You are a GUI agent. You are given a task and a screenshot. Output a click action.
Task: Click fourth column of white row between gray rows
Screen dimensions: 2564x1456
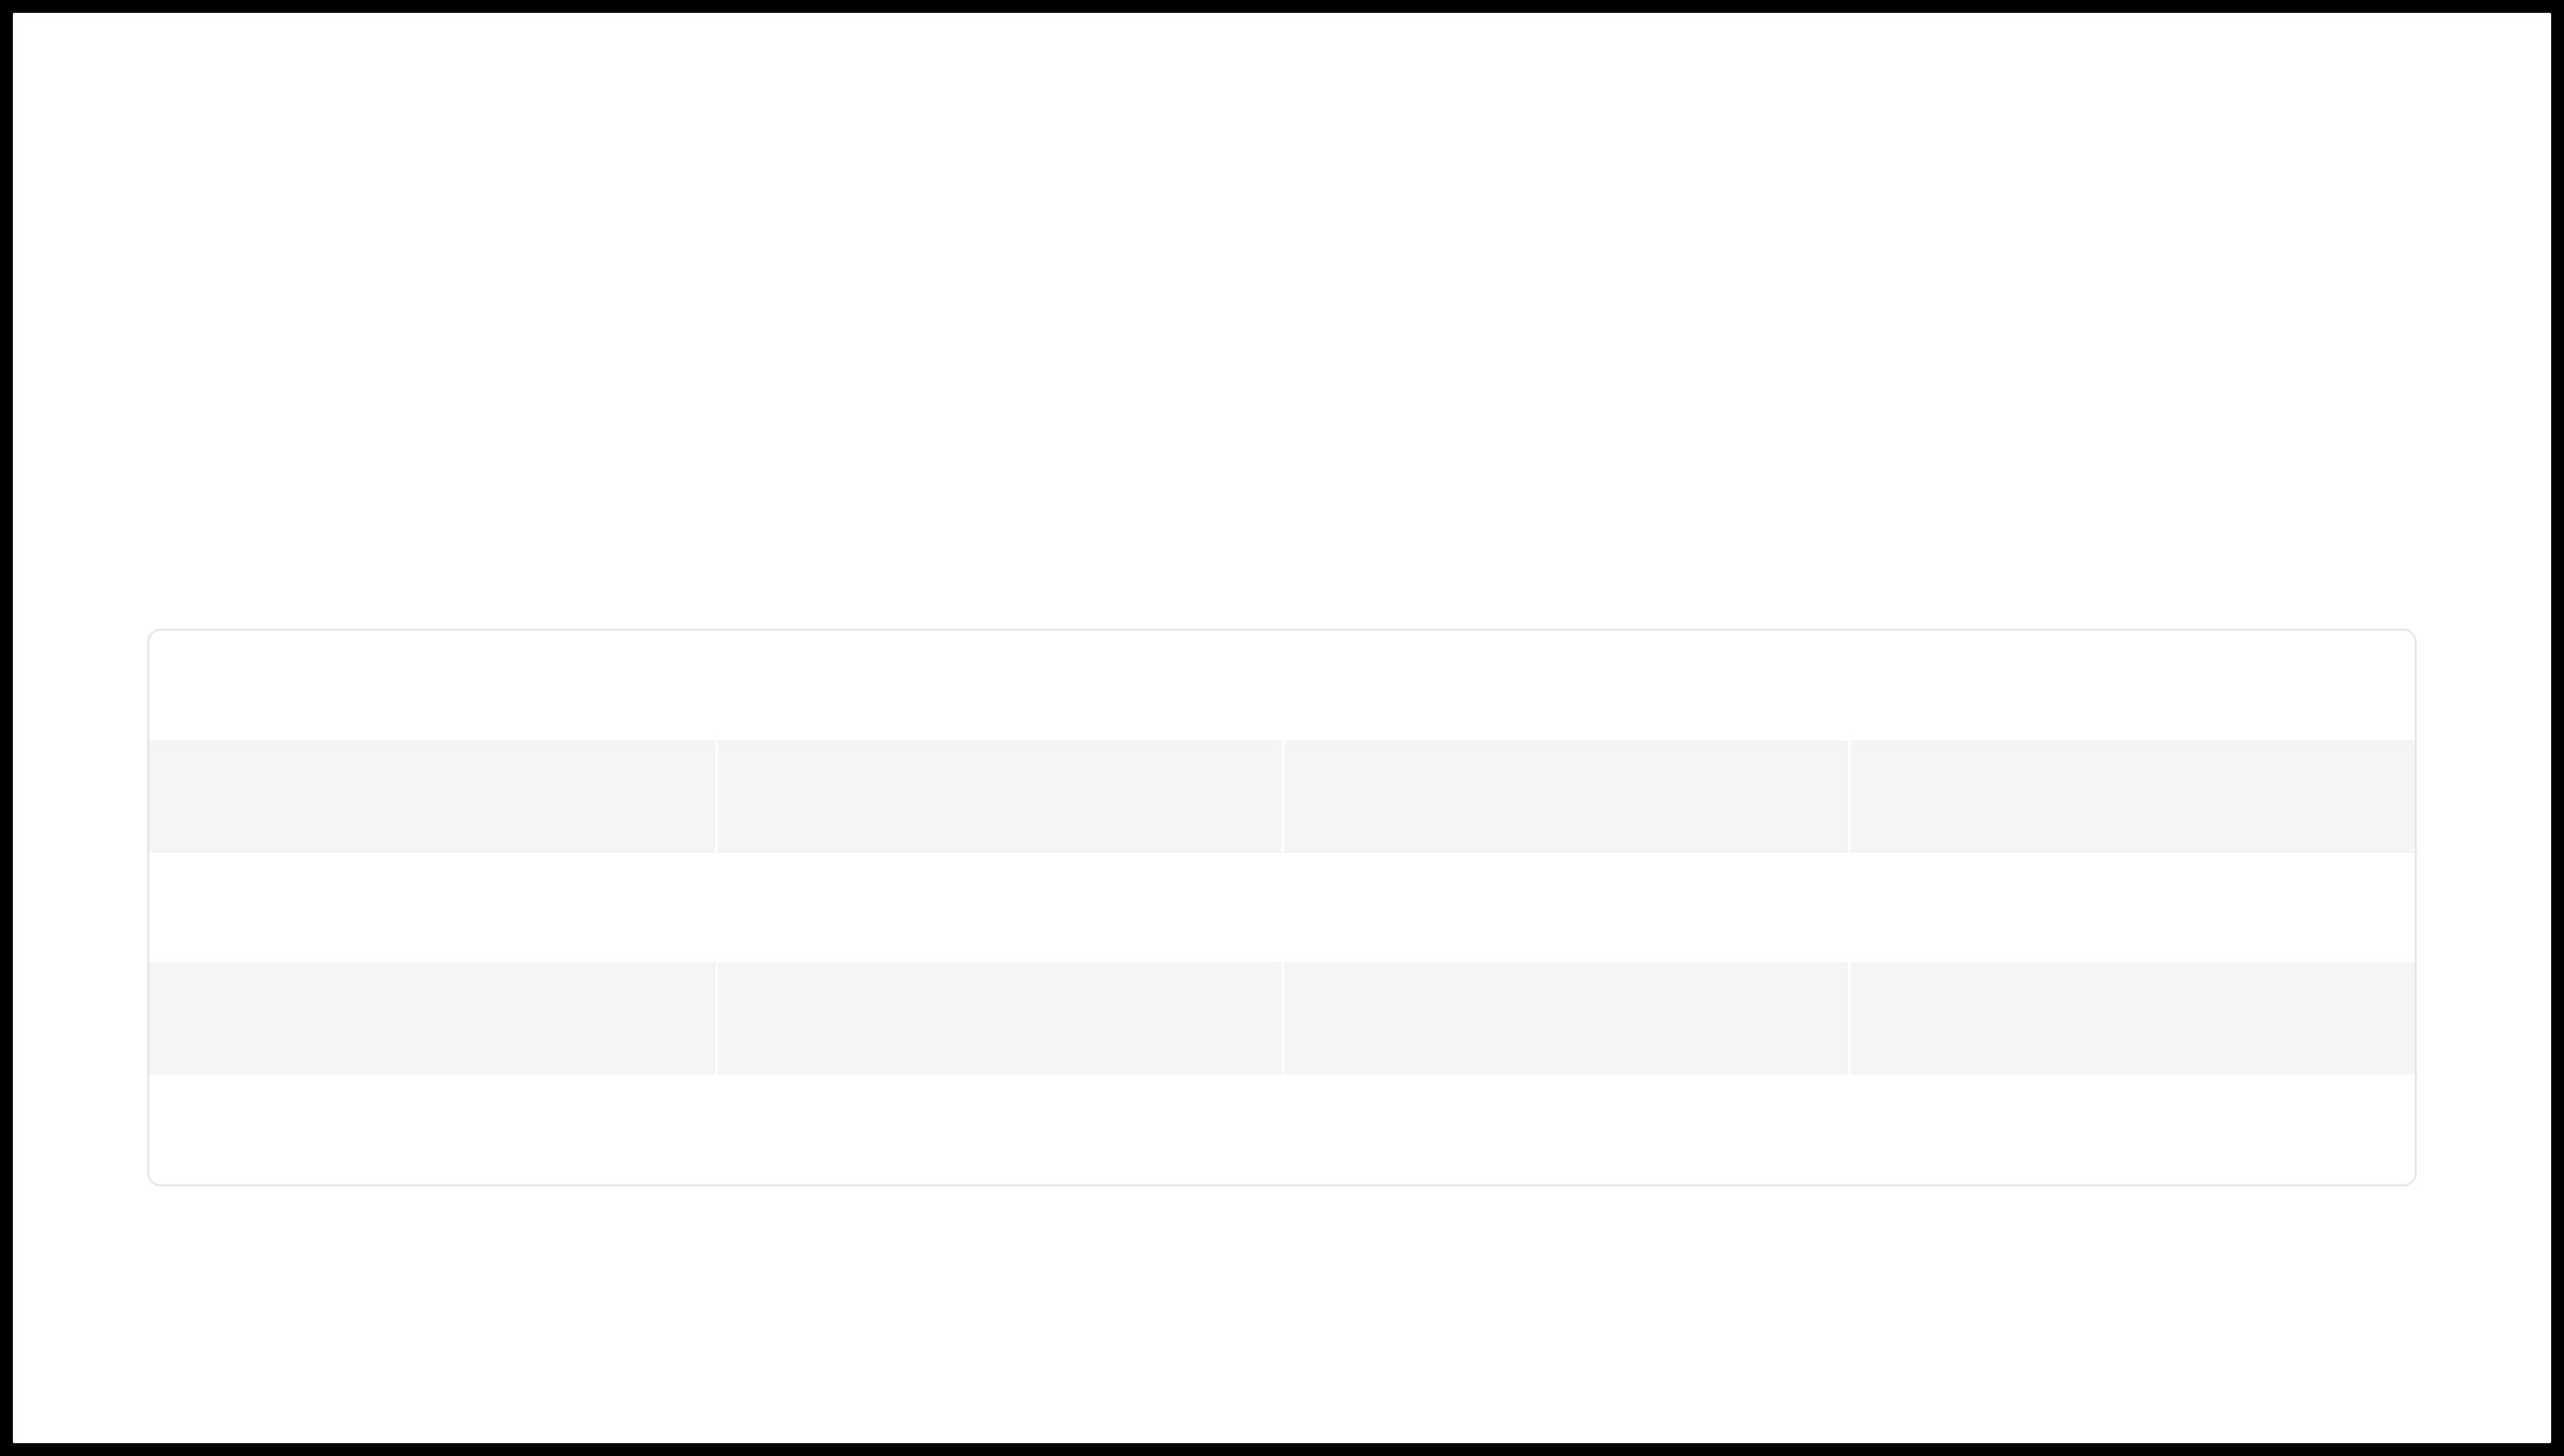(x=2133, y=907)
